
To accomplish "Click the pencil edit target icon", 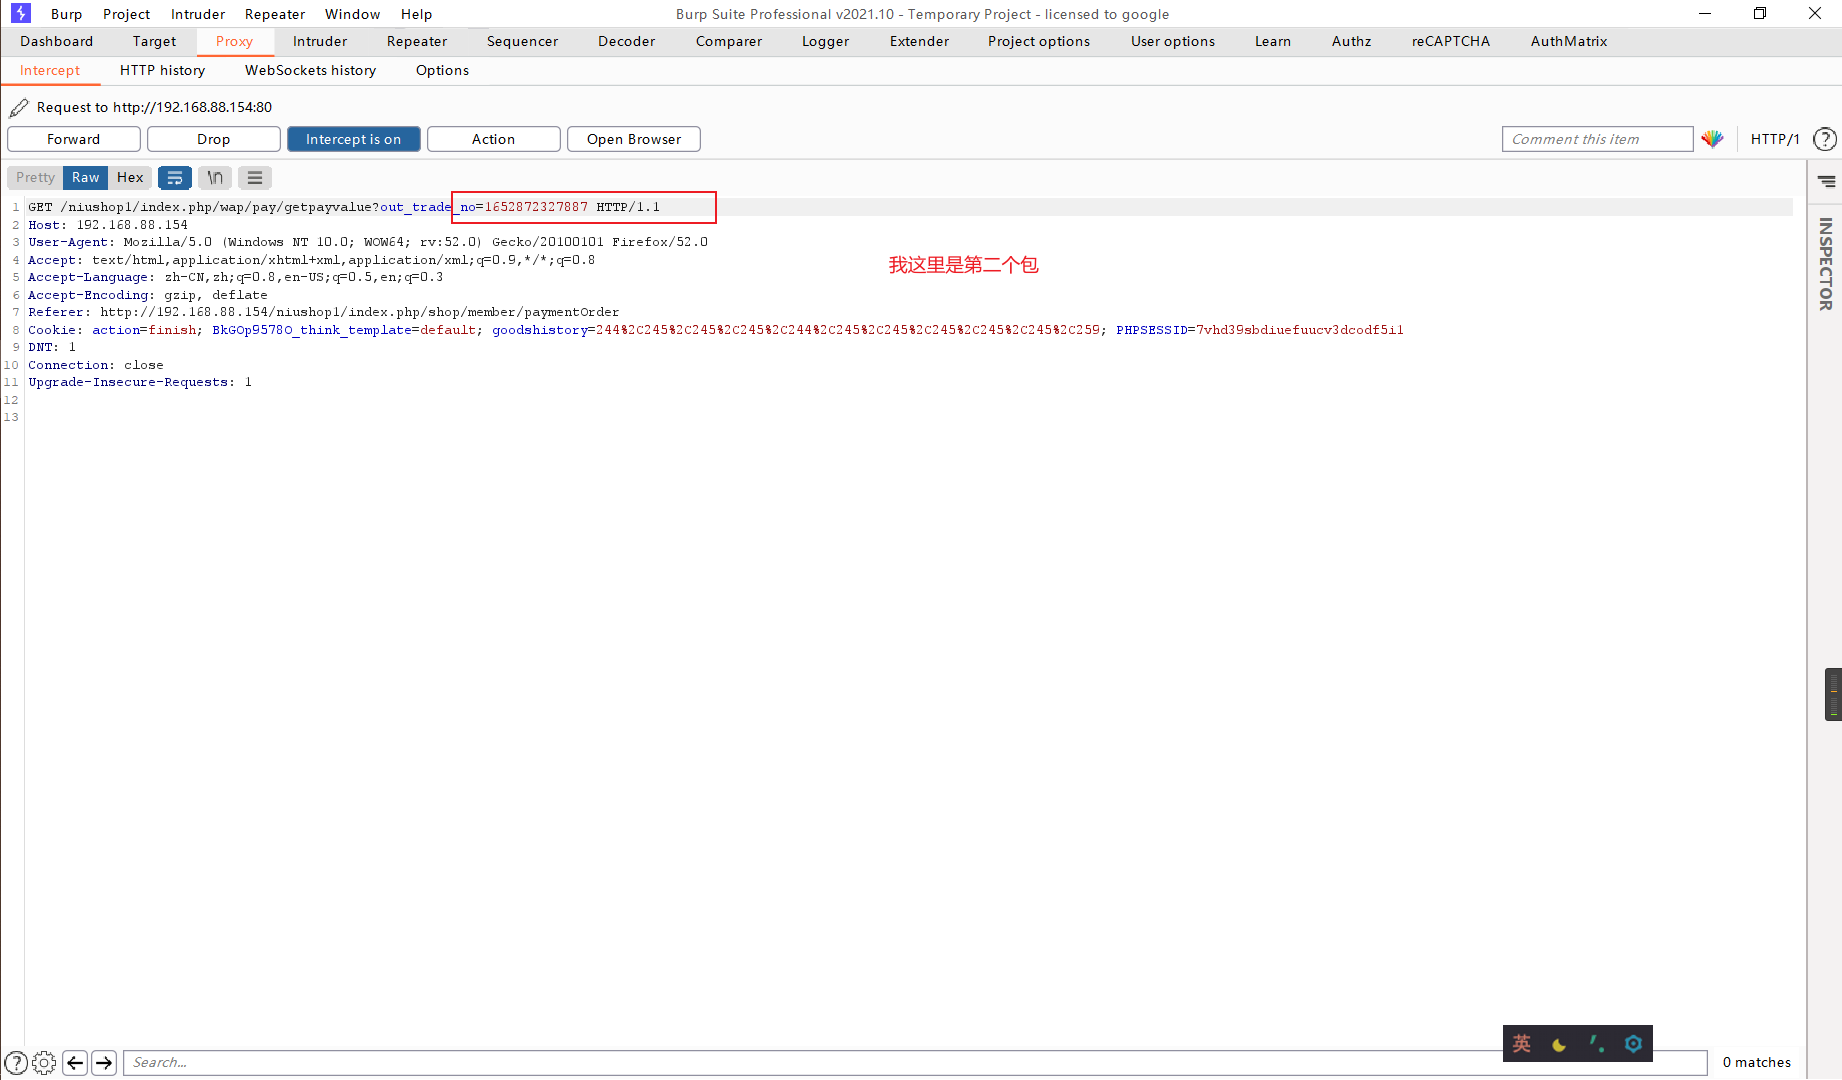I will (x=19, y=107).
